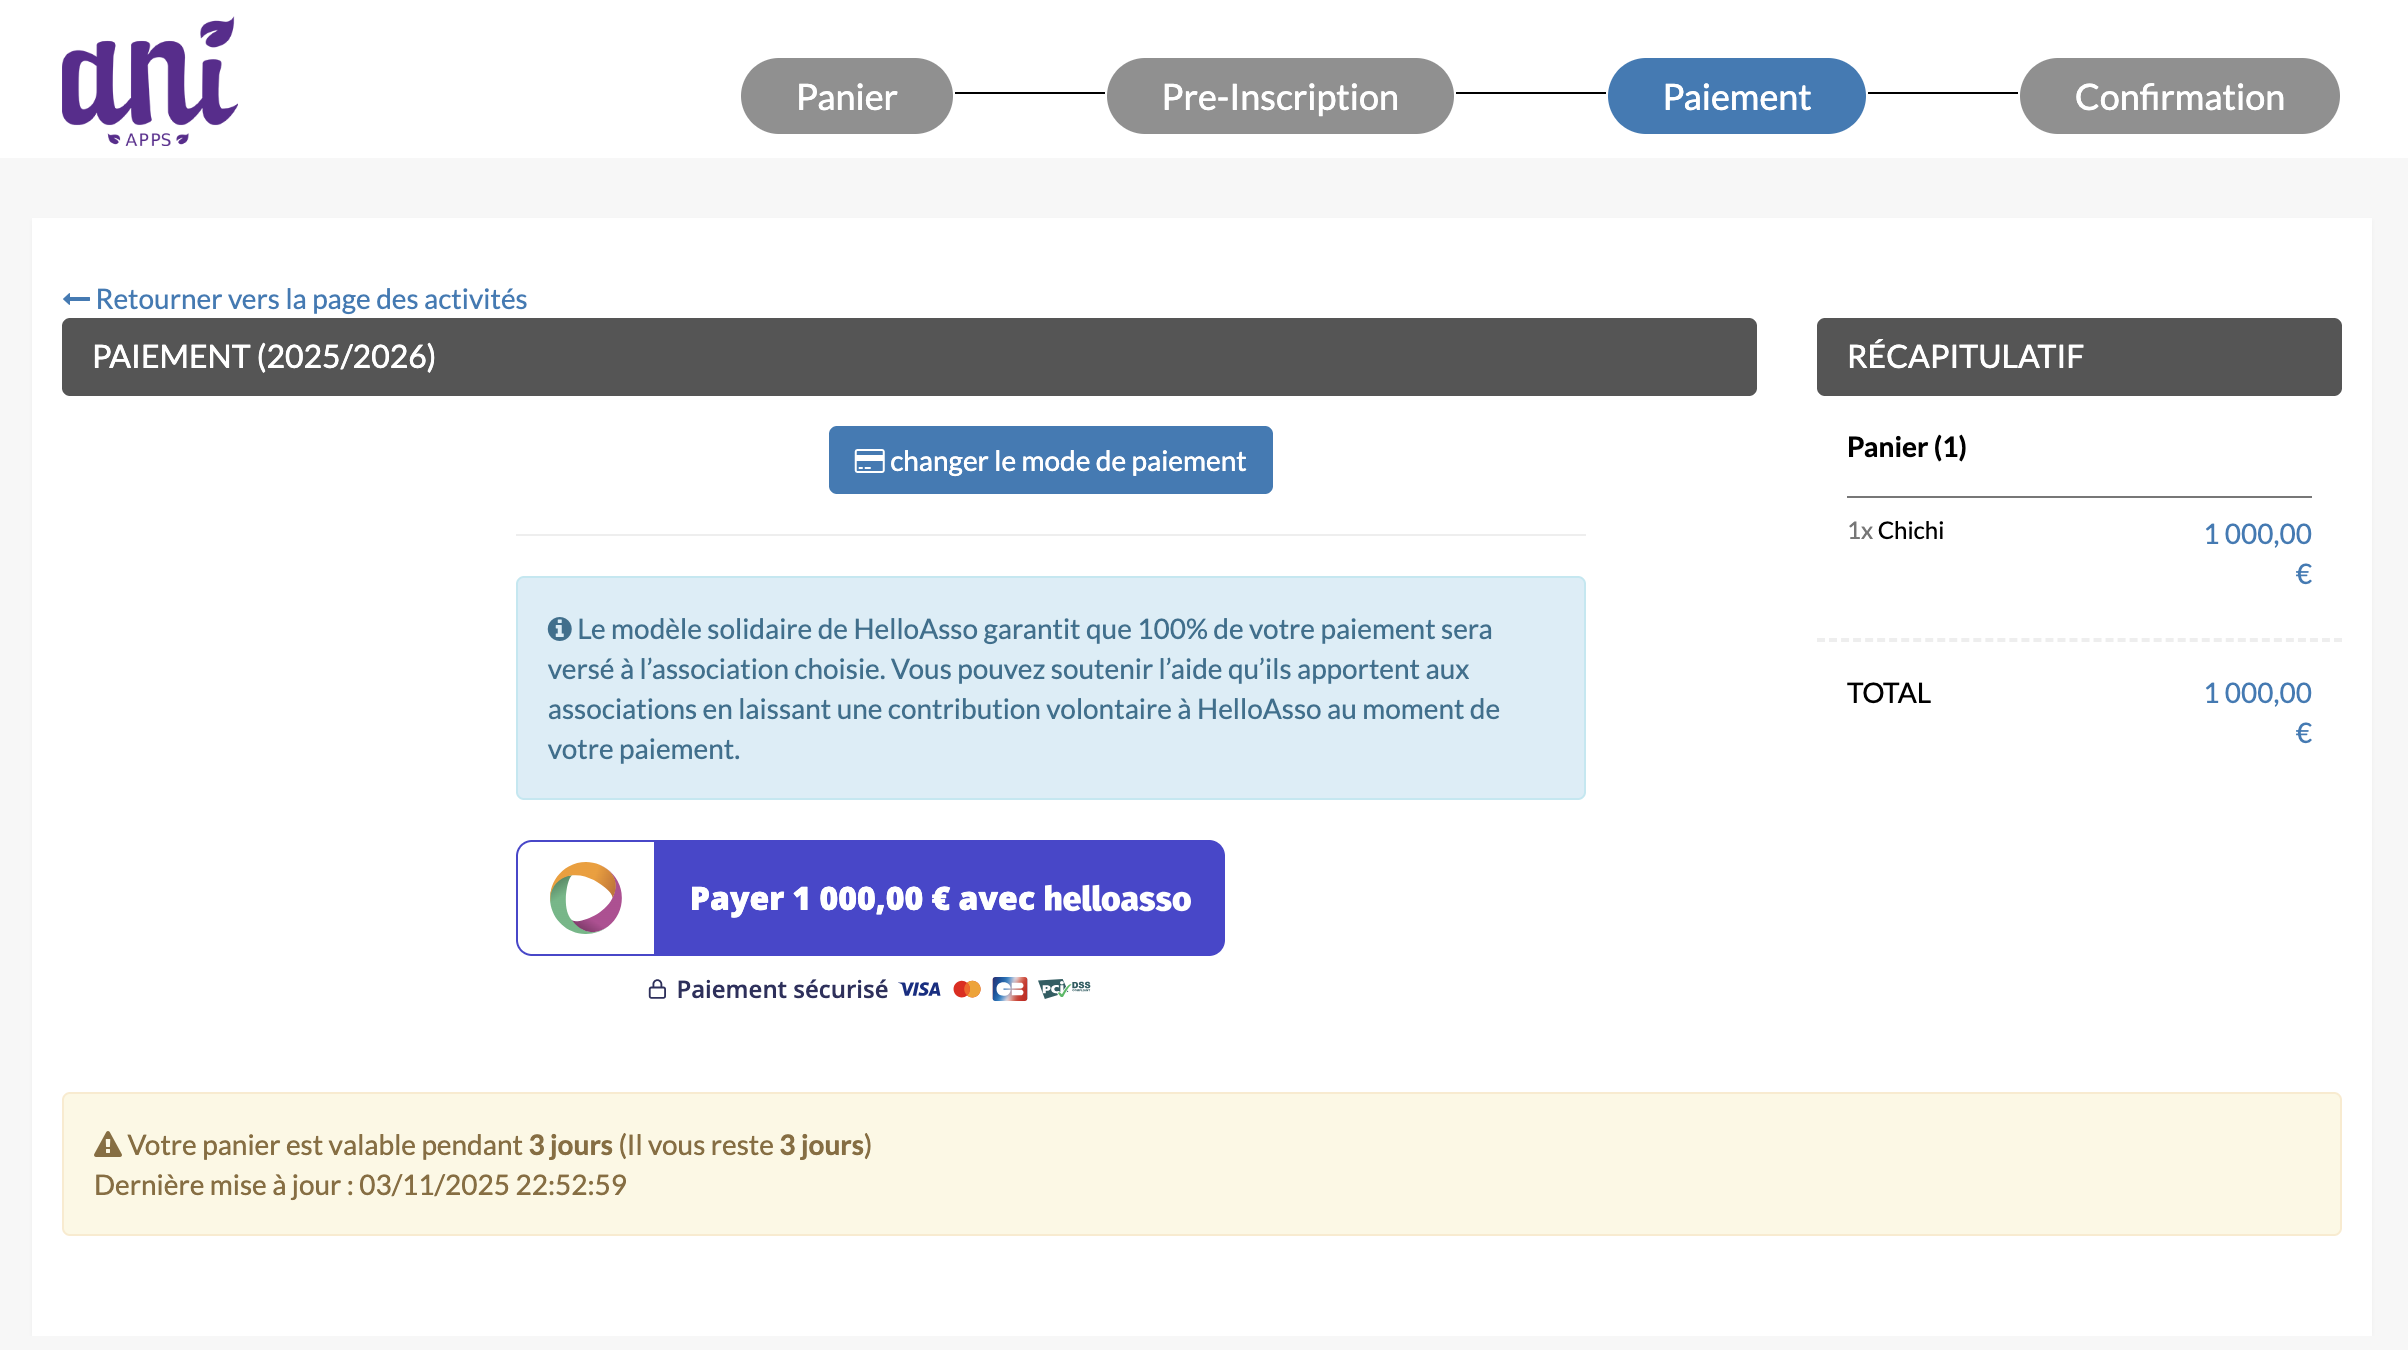Click the Chichi cart item
Viewport: 2408px width, 1350px height.
[x=1910, y=531]
